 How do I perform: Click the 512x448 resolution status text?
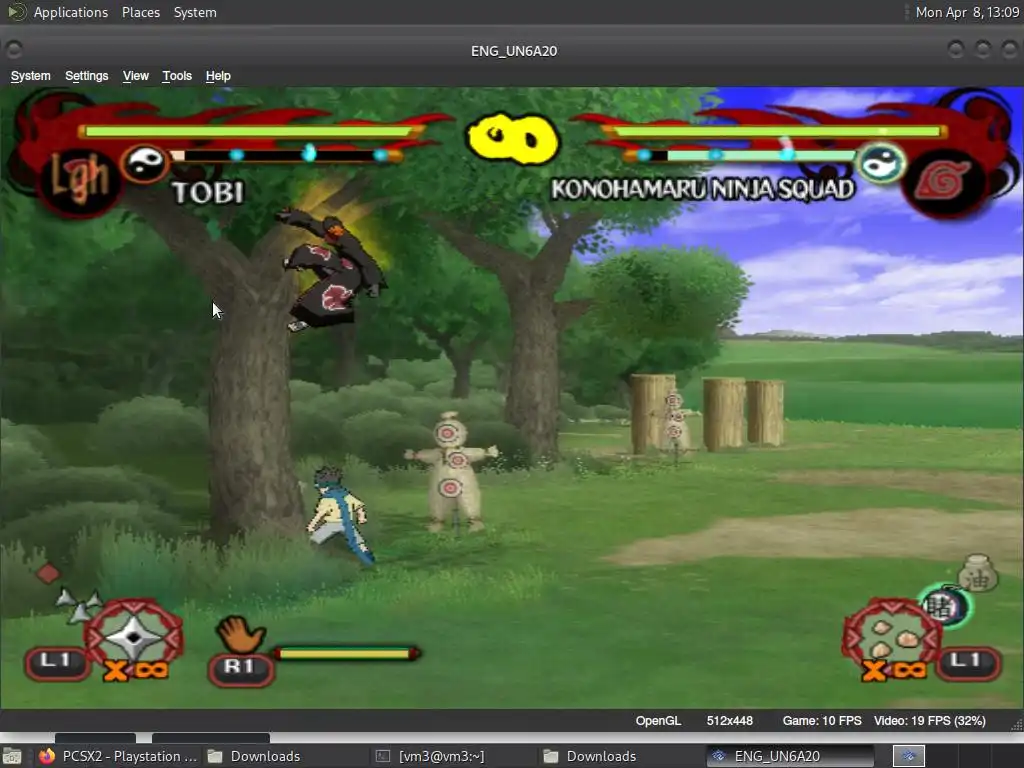tap(729, 720)
